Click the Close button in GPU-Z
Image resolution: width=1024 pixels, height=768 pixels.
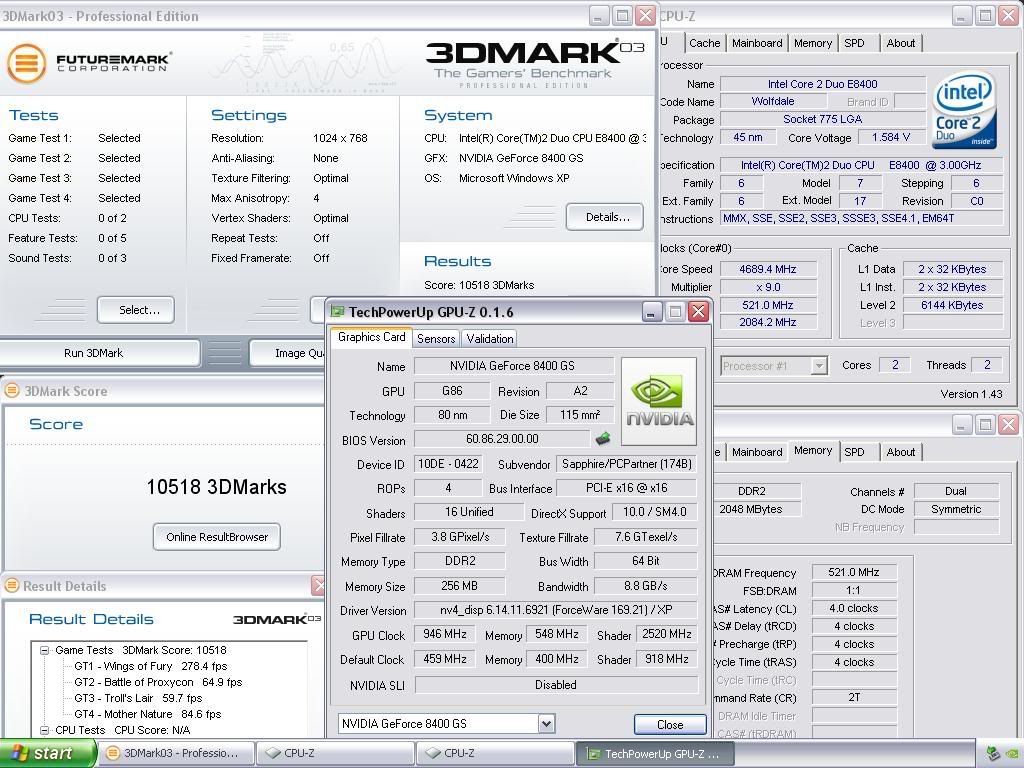[x=670, y=724]
